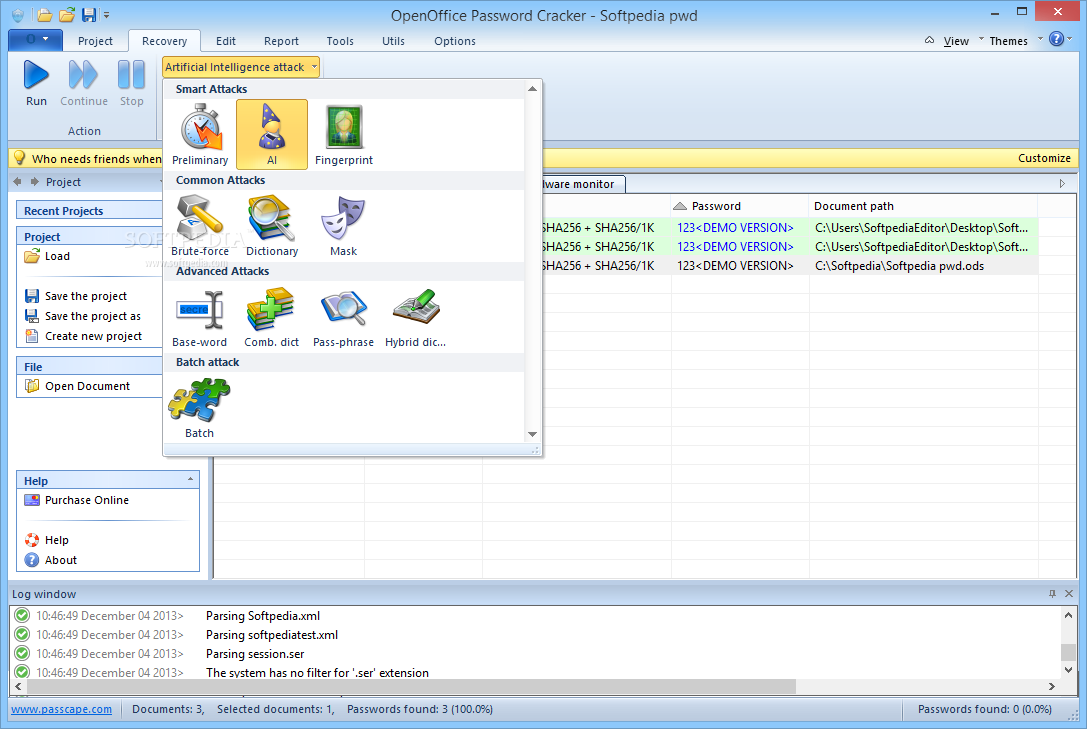Screen dimensions: 1087x729
Task: Choose the Base-word attack icon
Action: (200, 309)
